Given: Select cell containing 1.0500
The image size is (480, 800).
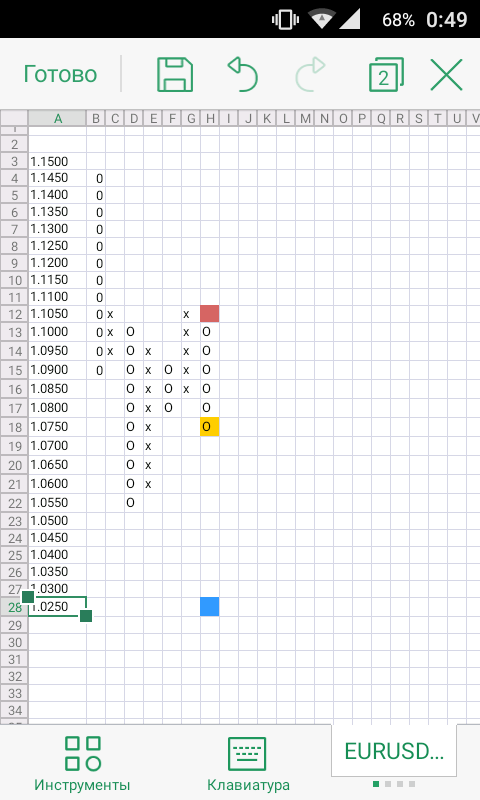Looking at the screenshot, I should (57, 520).
